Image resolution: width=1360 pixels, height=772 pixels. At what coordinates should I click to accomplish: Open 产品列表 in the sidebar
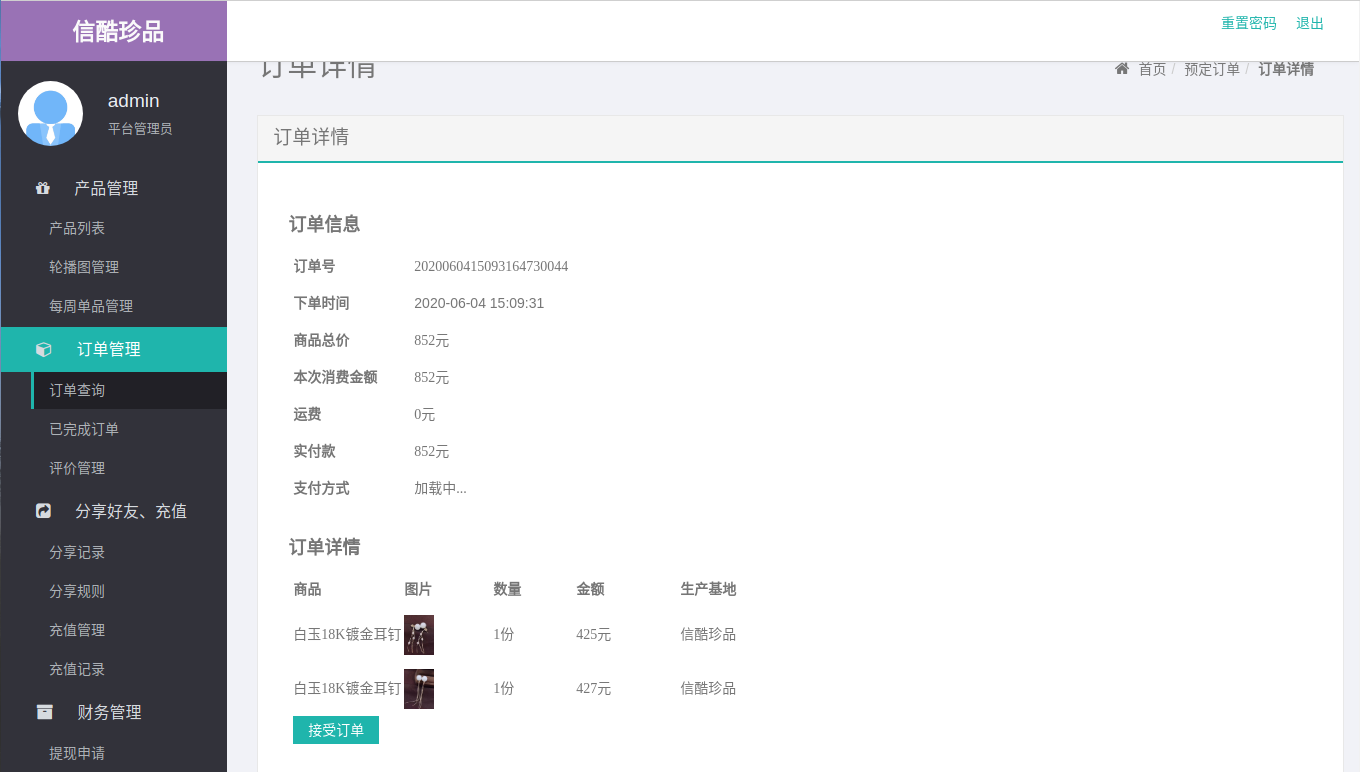[x=77, y=228]
